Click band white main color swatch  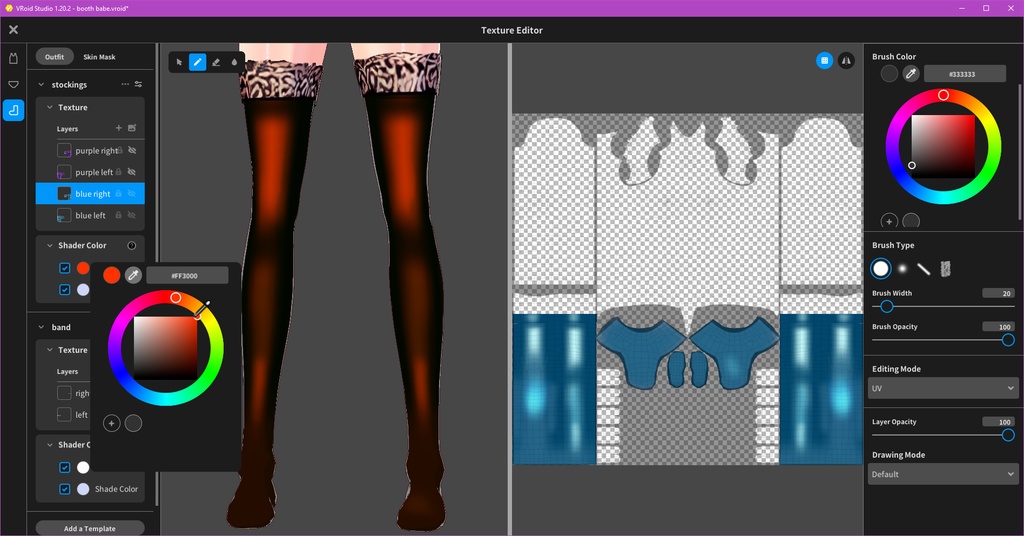coord(83,467)
